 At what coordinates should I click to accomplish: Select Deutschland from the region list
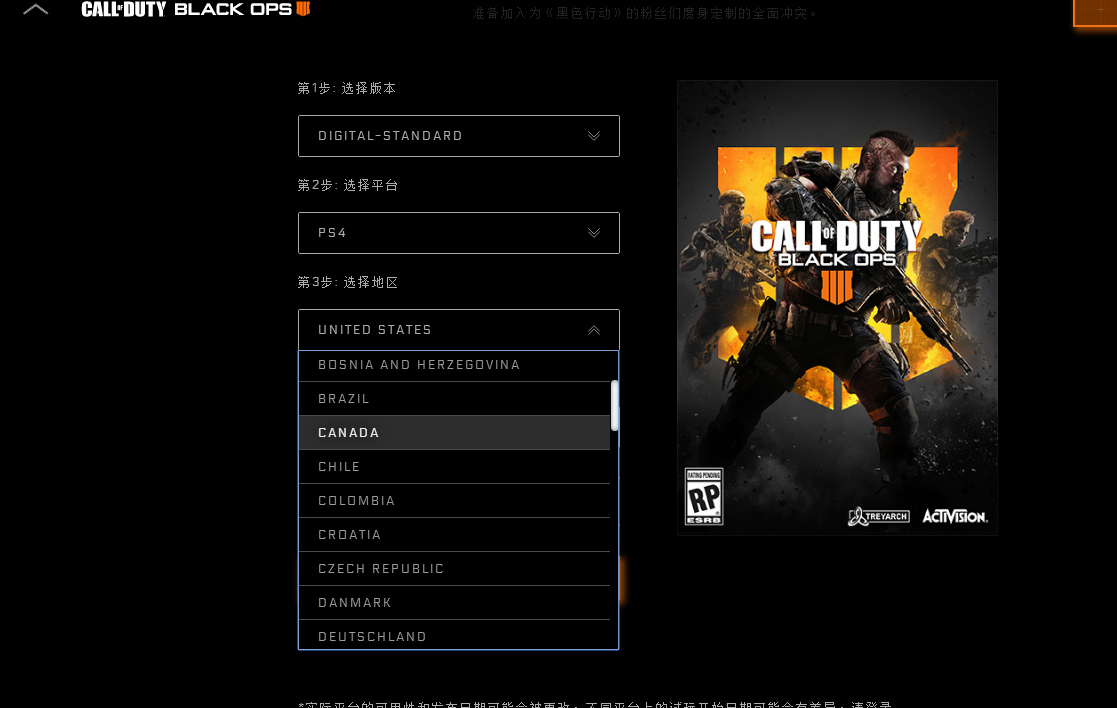click(x=454, y=636)
